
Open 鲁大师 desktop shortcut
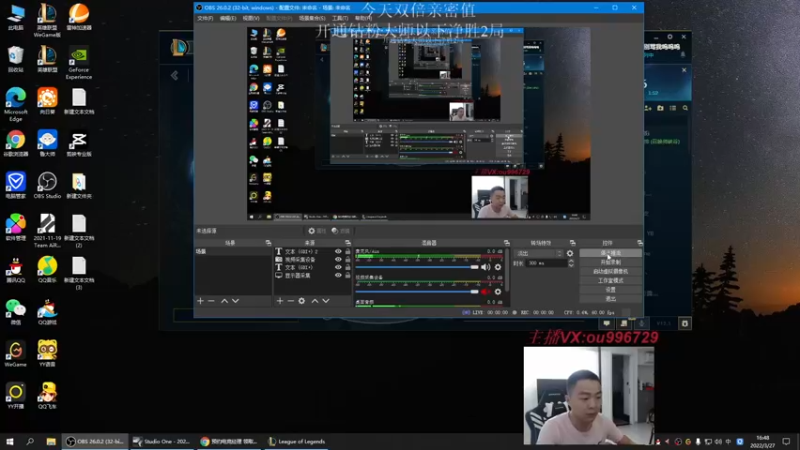coord(47,142)
